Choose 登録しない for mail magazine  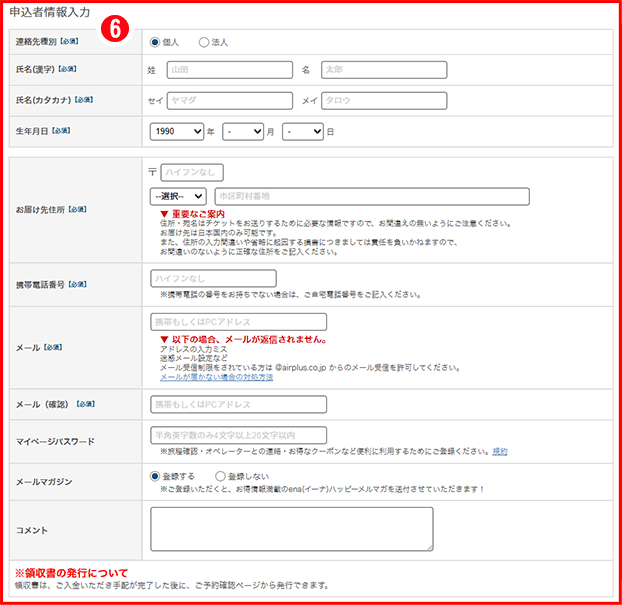tap(219, 476)
